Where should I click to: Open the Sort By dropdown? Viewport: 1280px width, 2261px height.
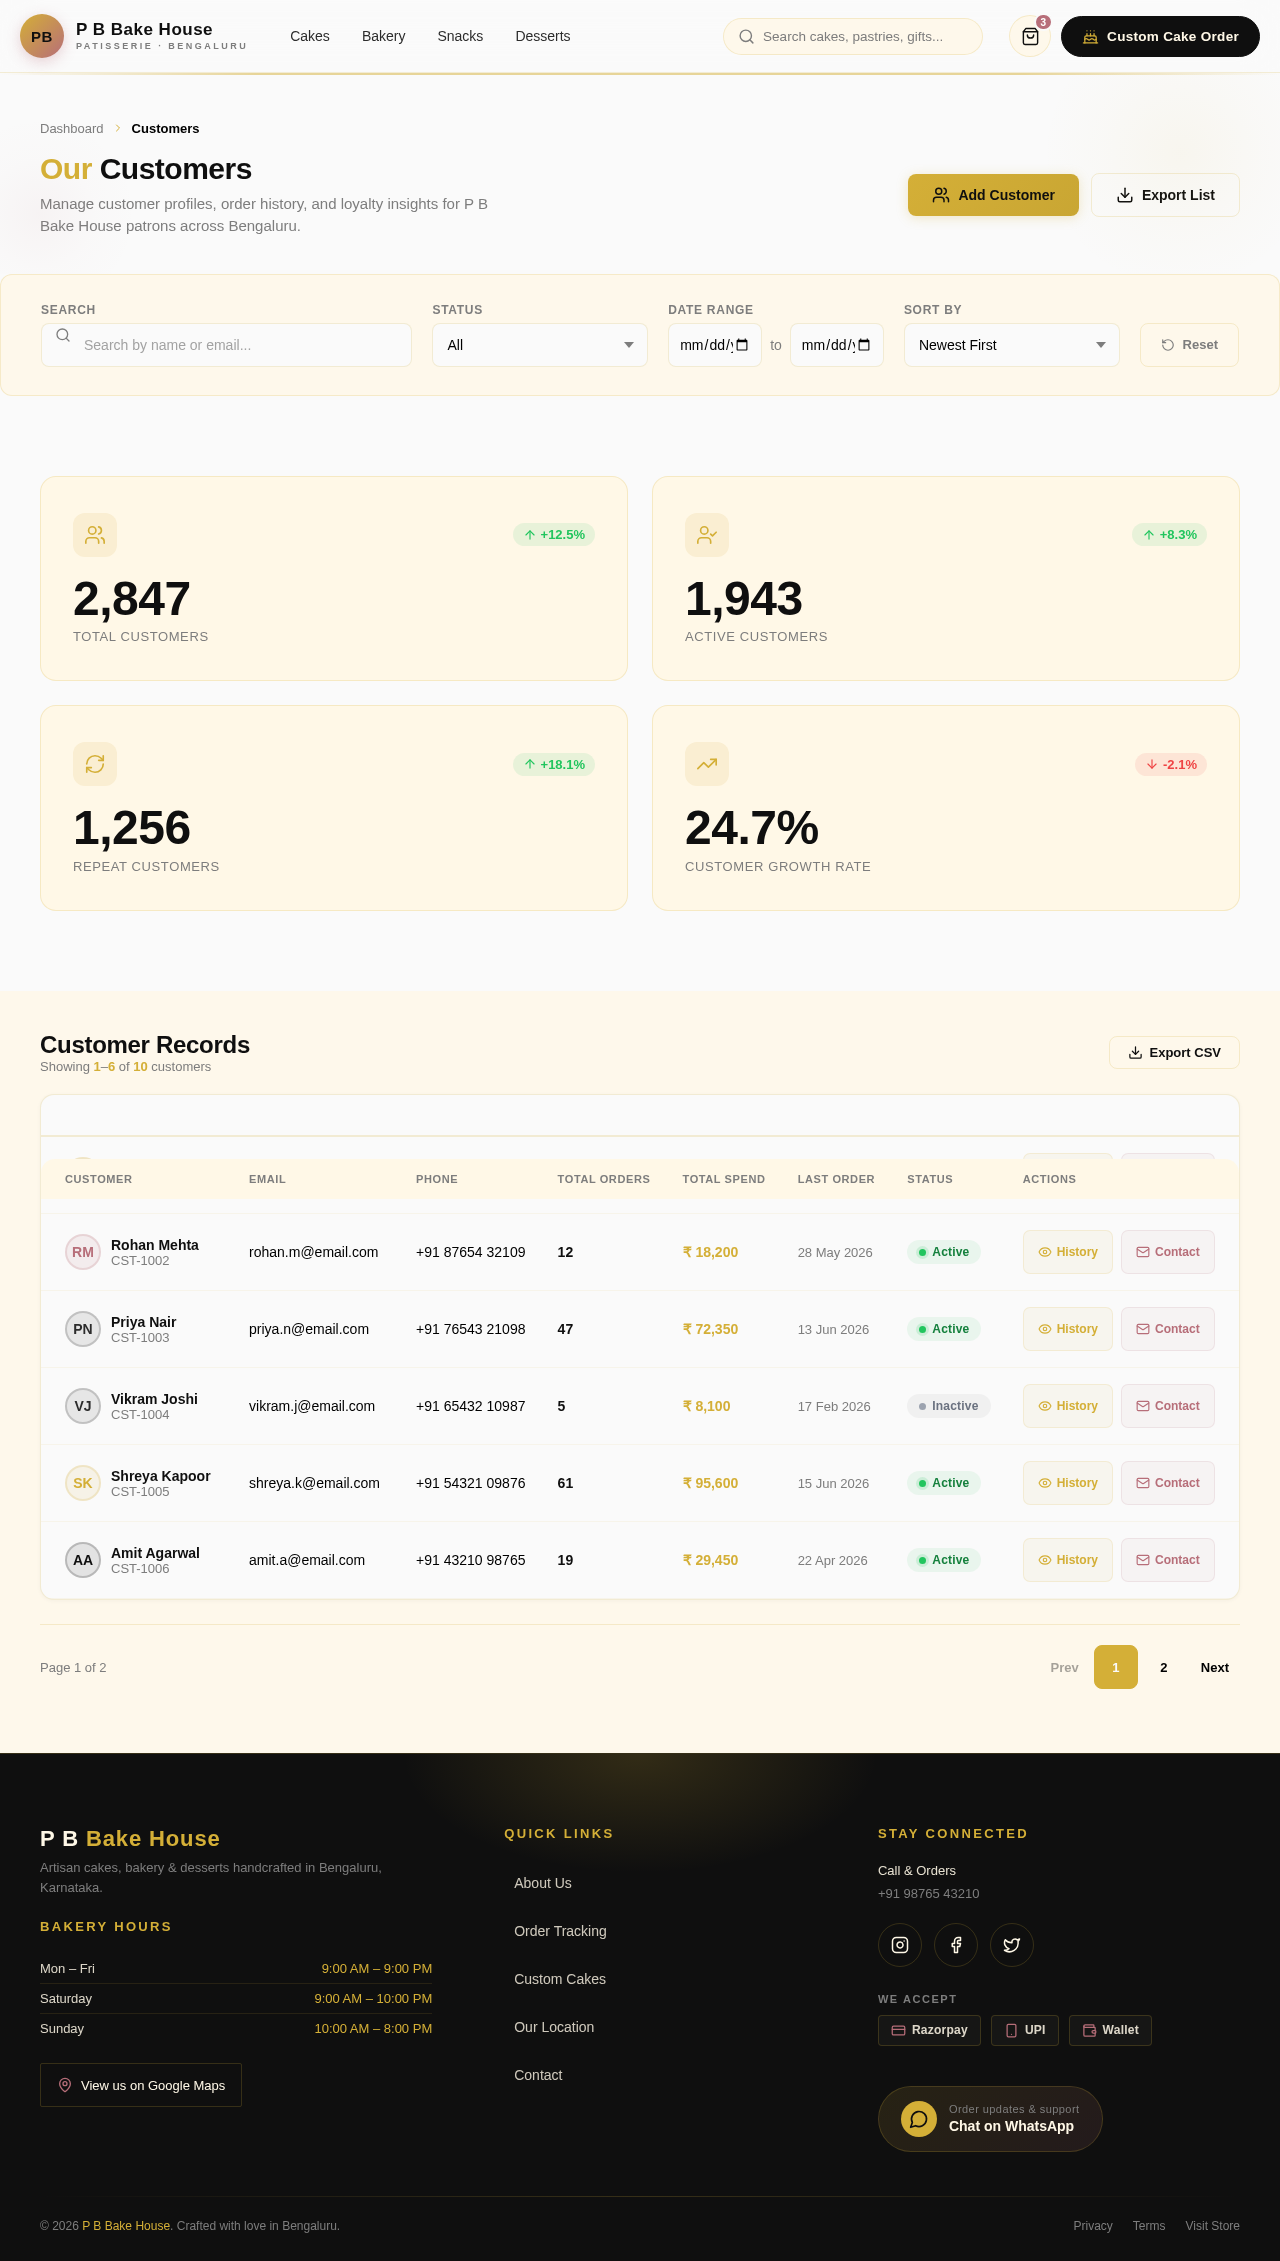pyautogui.click(x=1012, y=345)
